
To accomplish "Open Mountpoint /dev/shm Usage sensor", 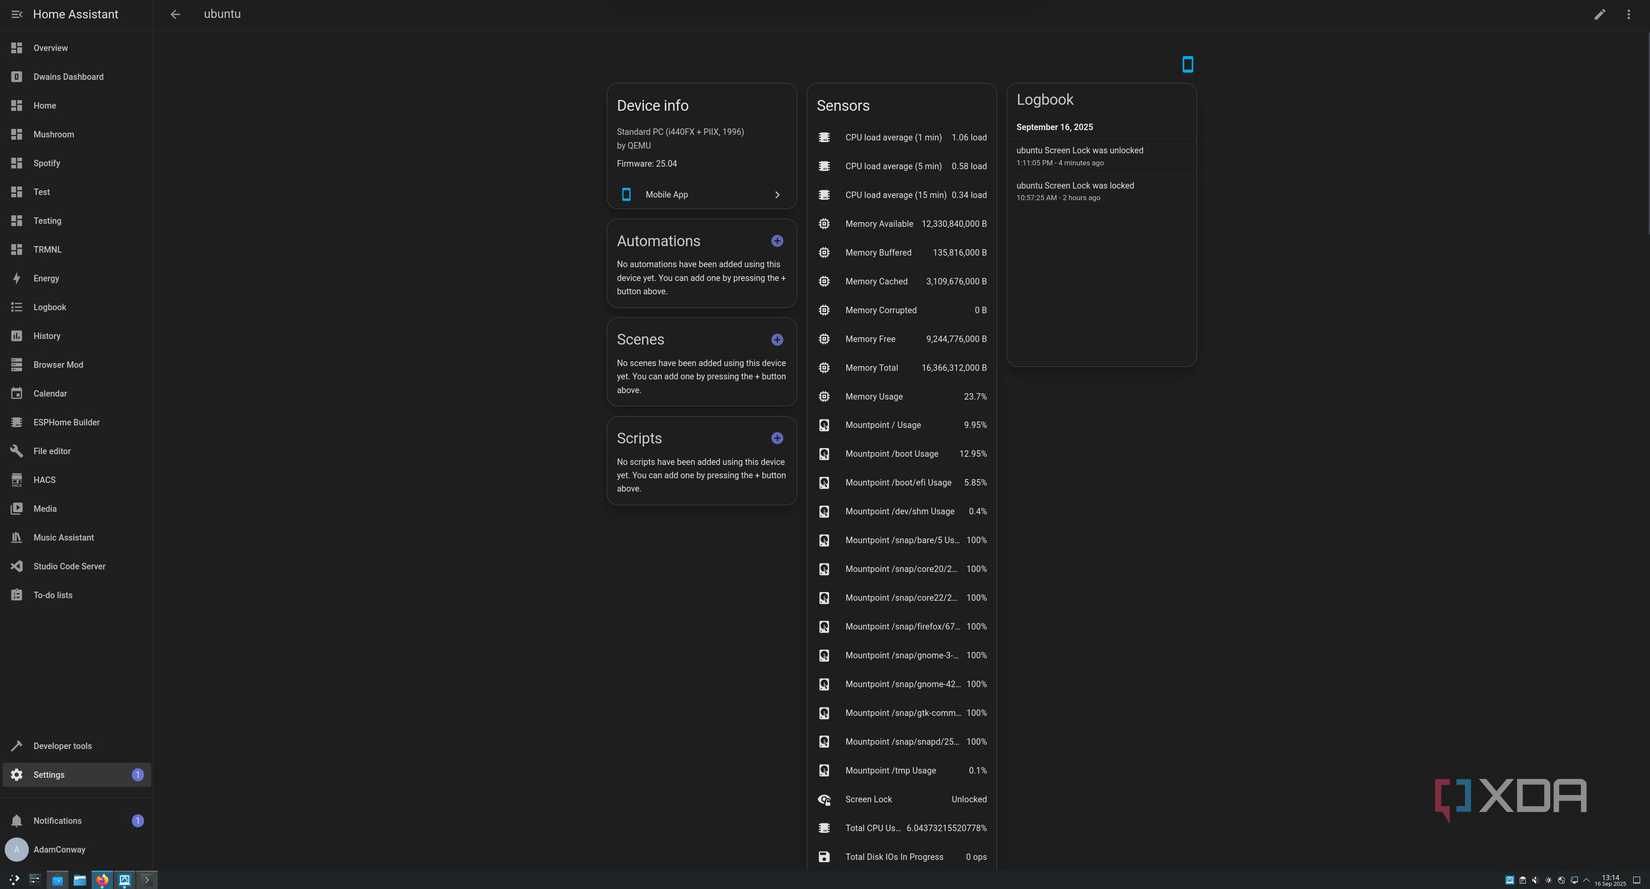I will (902, 512).
